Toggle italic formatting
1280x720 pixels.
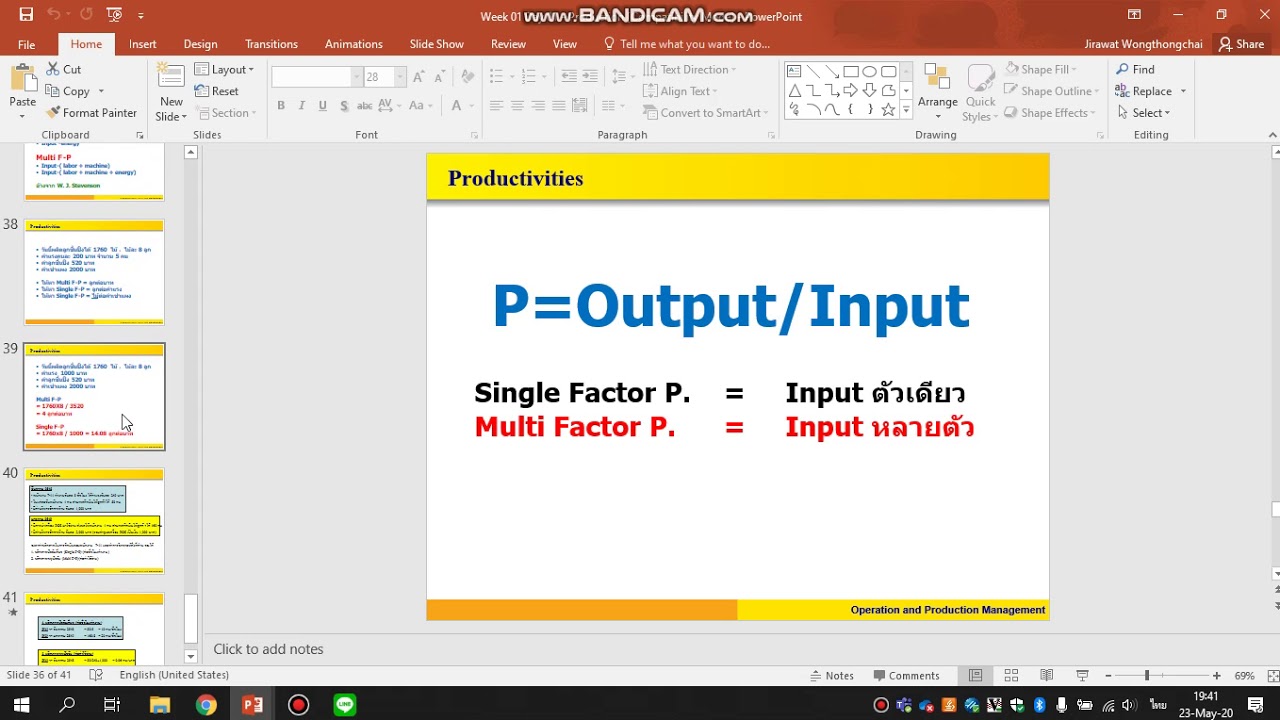click(x=302, y=106)
